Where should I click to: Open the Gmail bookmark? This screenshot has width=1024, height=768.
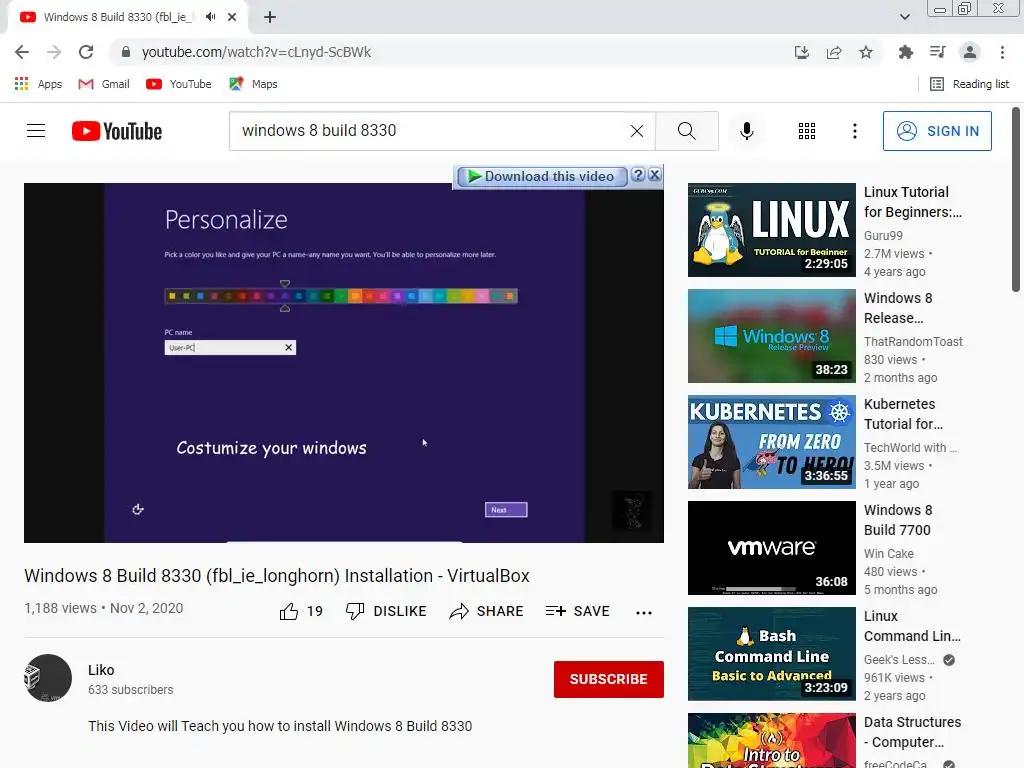click(104, 84)
